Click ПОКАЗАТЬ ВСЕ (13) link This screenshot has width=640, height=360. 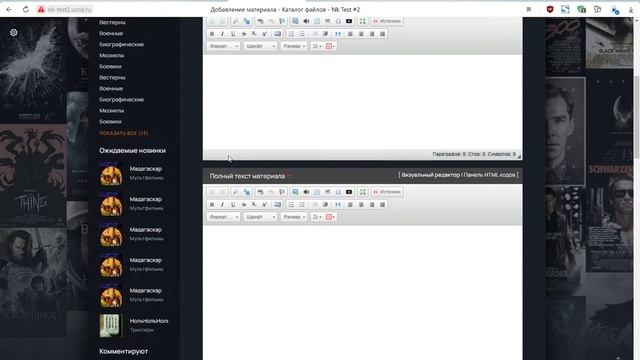click(x=124, y=133)
